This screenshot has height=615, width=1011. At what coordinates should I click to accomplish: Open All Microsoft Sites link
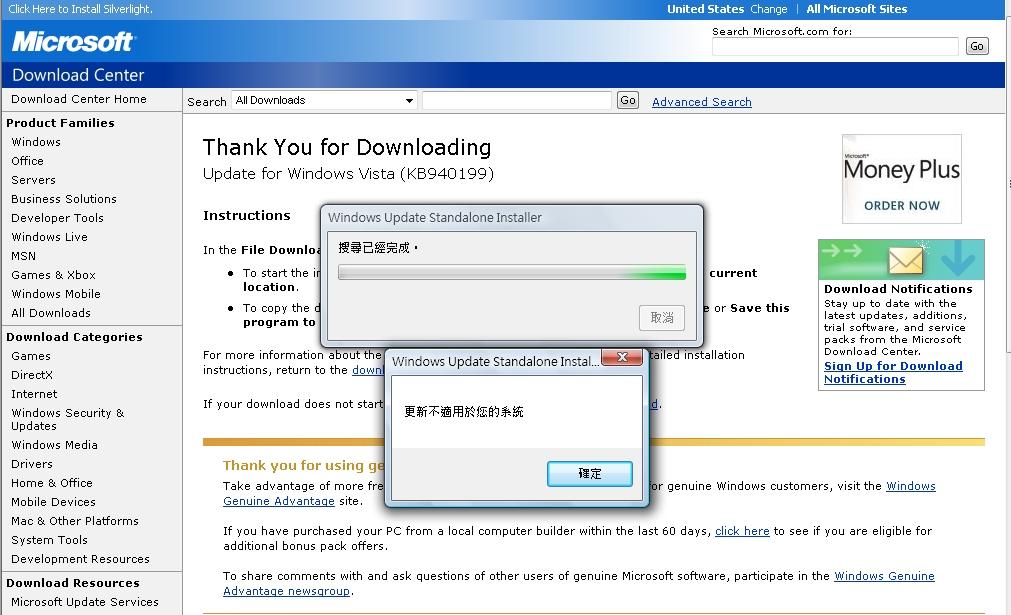856,9
